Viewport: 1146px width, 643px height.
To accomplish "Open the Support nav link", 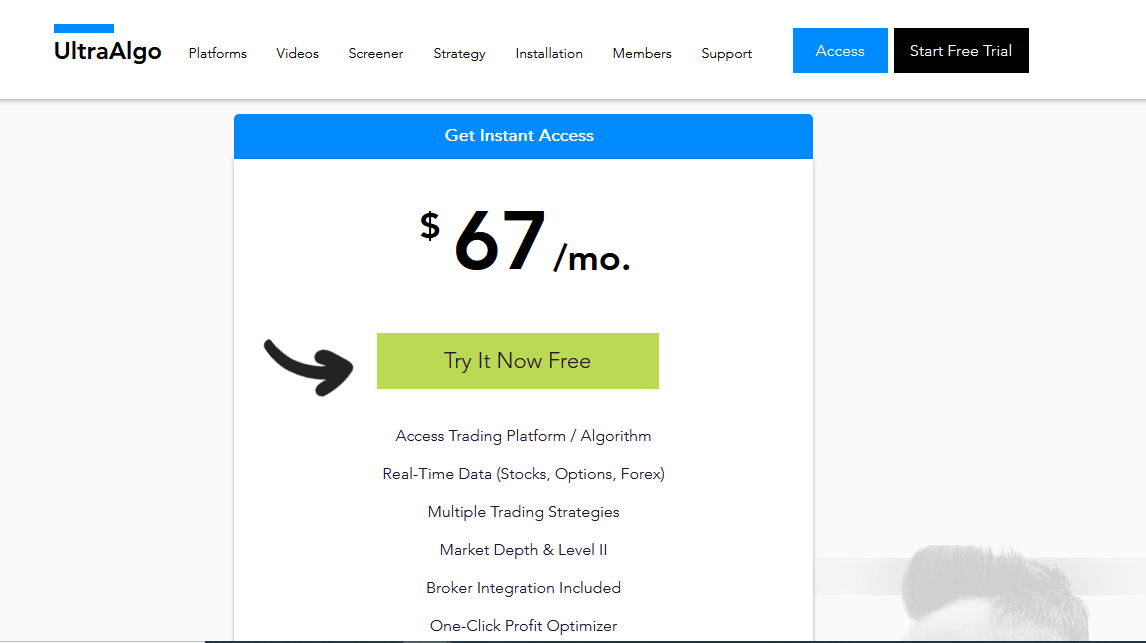I will click(x=726, y=54).
